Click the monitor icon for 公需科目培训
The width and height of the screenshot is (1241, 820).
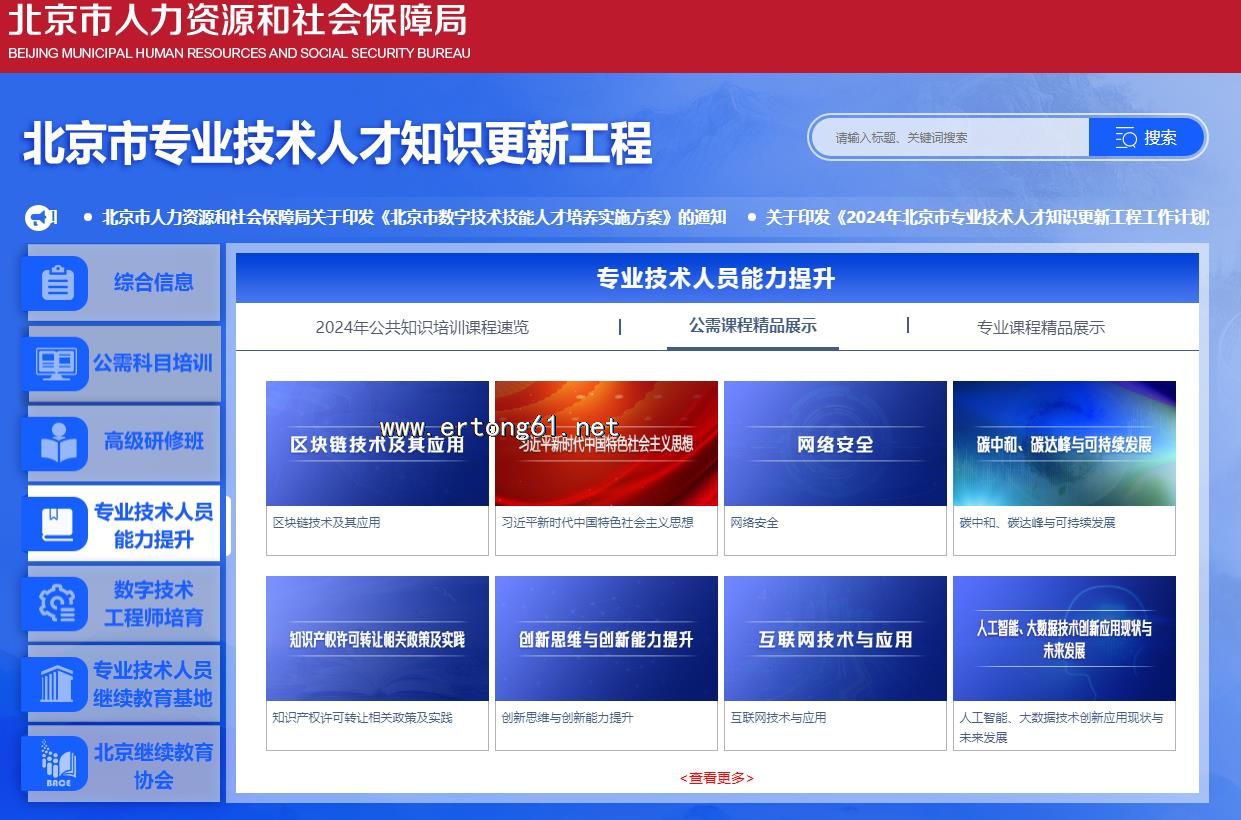click(56, 364)
